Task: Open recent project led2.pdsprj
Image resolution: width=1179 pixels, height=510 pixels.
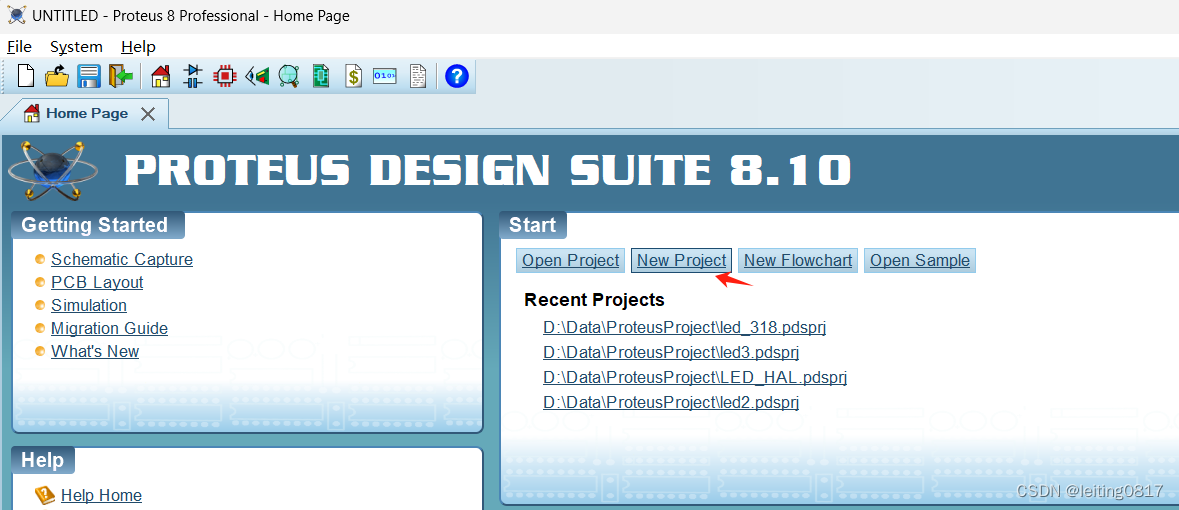Action: click(x=671, y=402)
